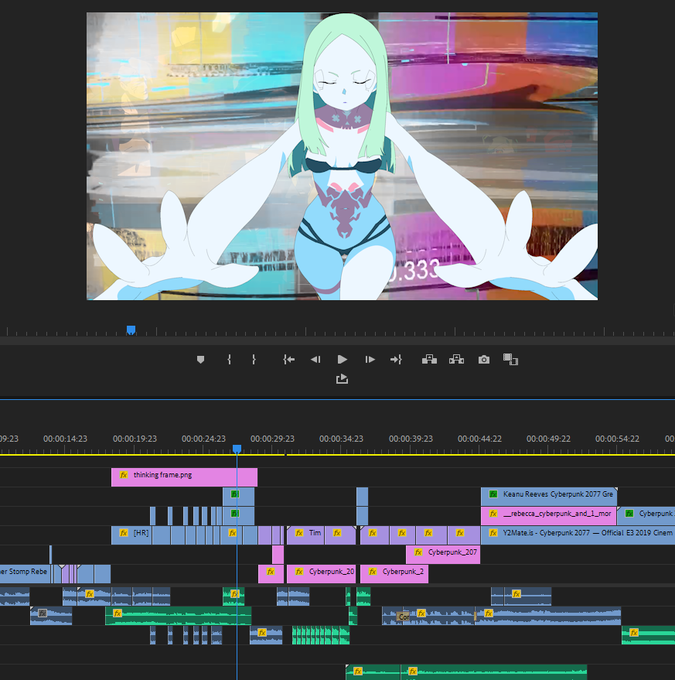The height and width of the screenshot is (680, 675).
Task: Select the [HR] clip
Action: tap(131, 535)
